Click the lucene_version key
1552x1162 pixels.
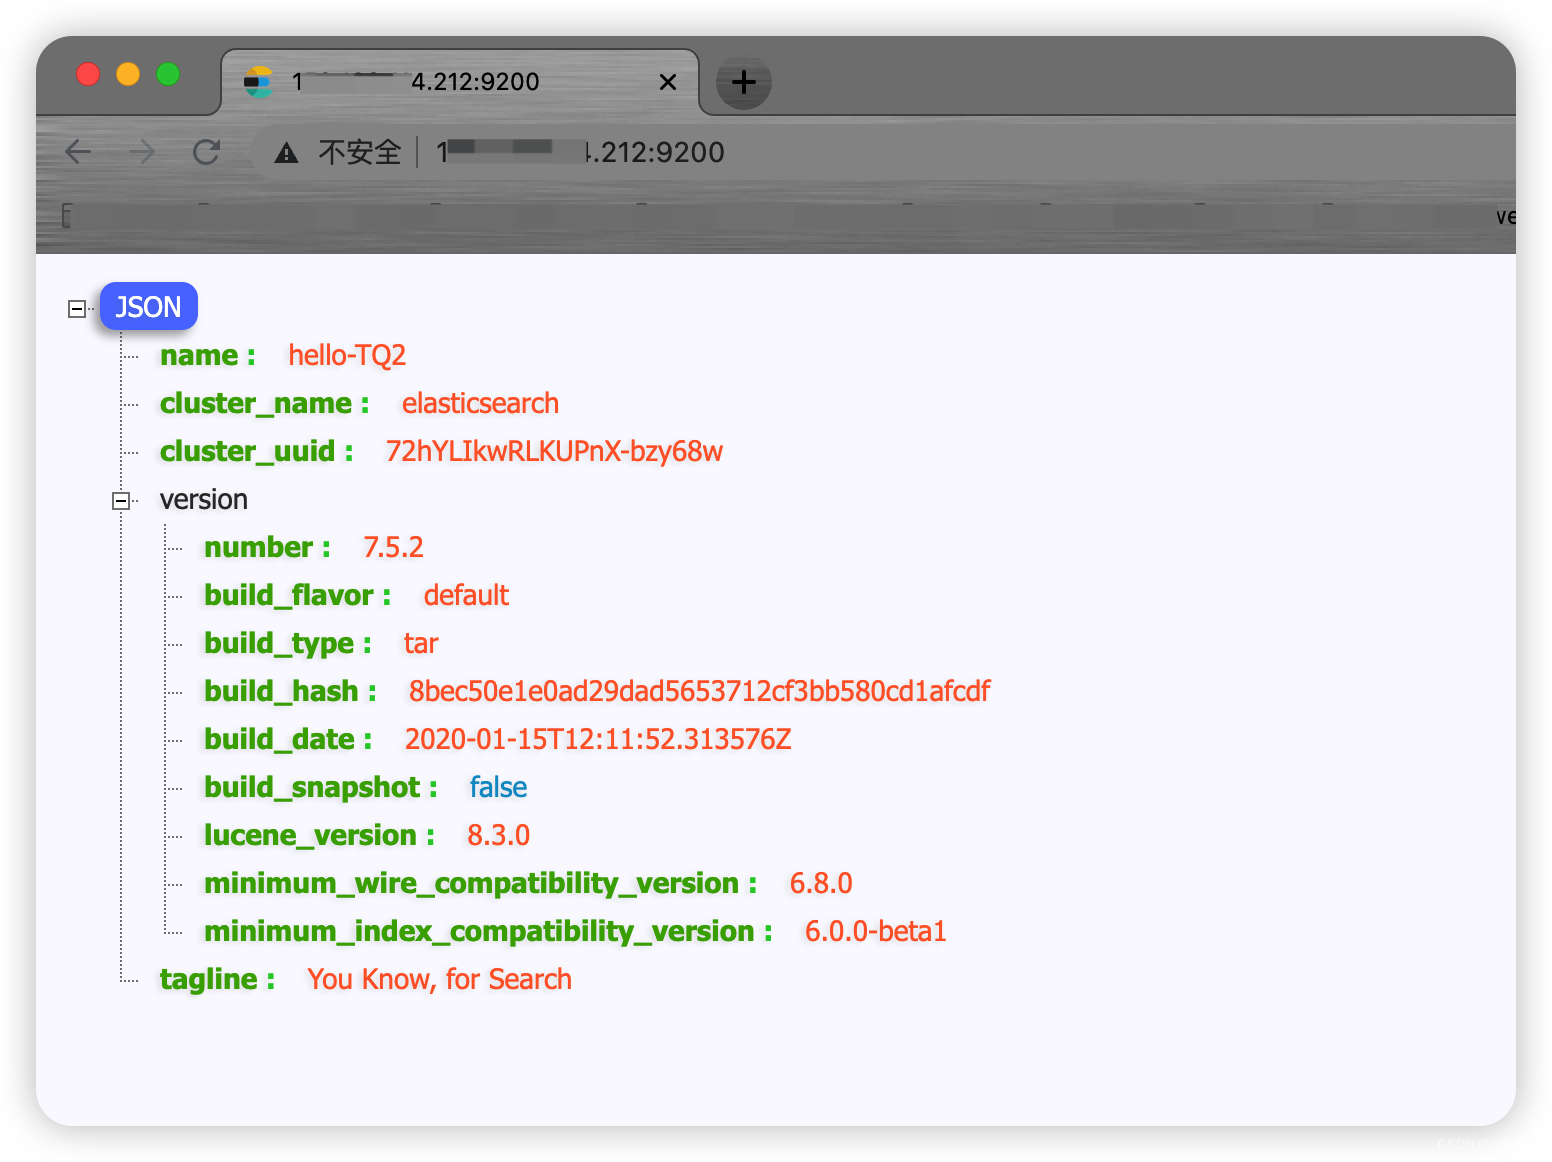[x=319, y=835]
